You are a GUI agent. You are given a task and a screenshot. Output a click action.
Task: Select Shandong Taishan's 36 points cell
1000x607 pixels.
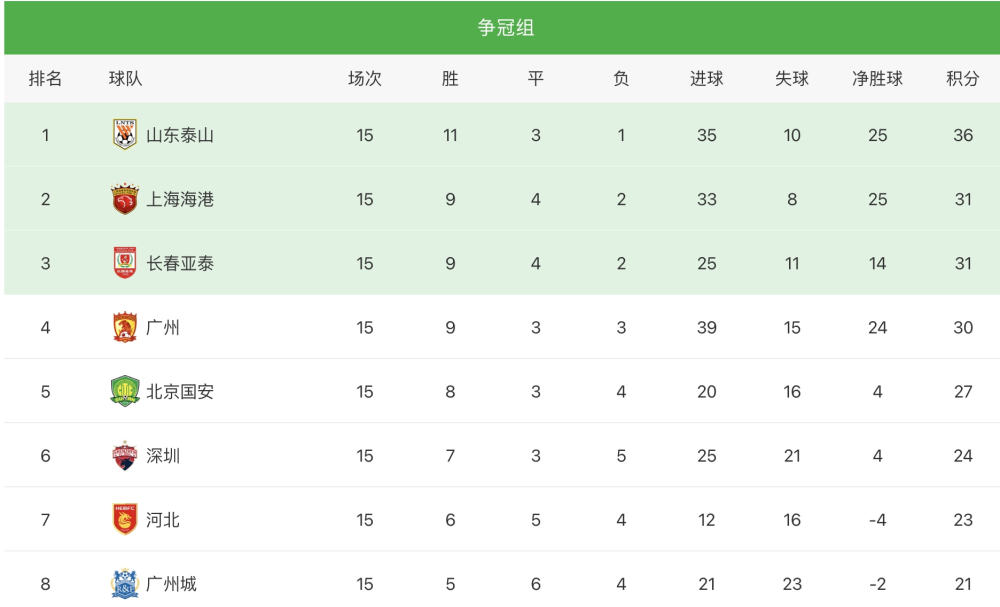pyautogui.click(x=962, y=135)
